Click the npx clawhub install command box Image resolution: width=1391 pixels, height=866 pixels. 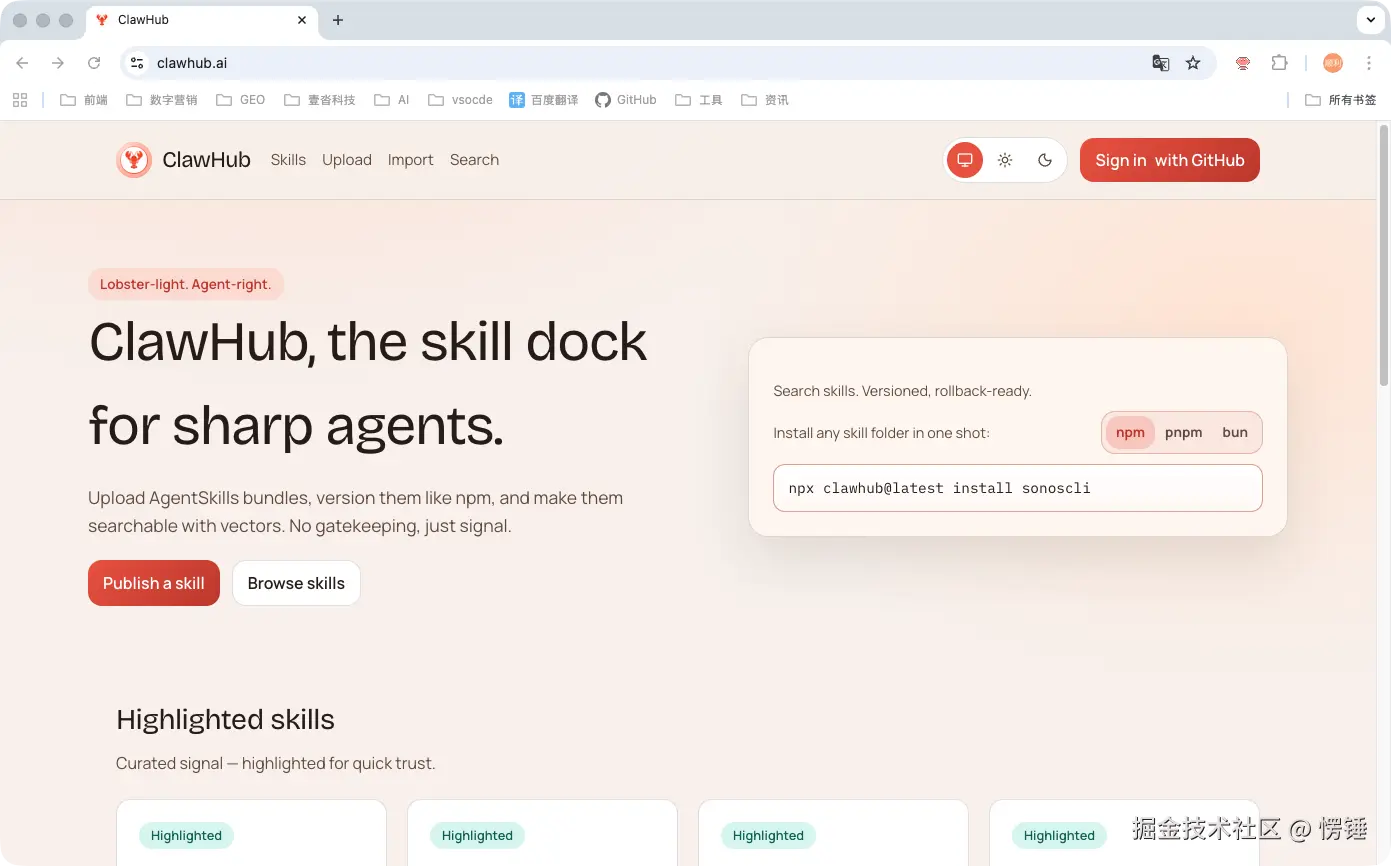[x=1018, y=488]
